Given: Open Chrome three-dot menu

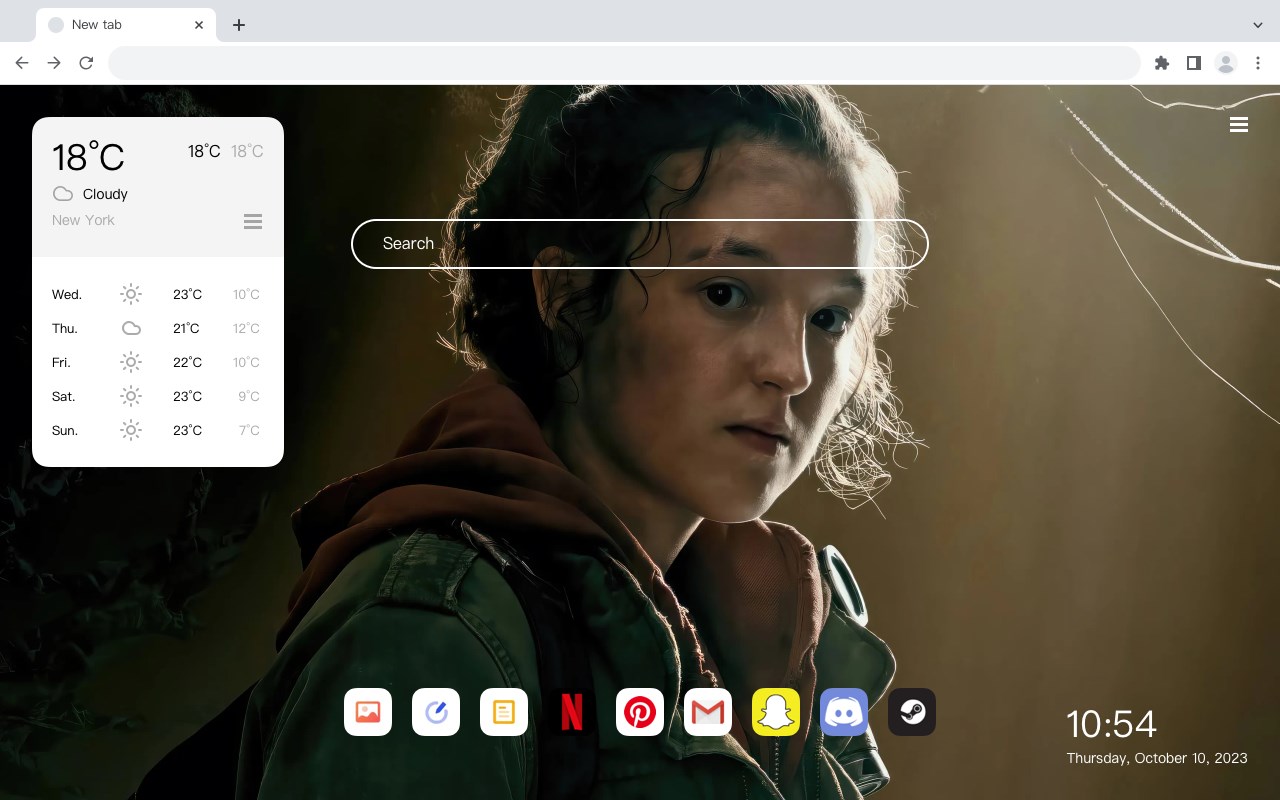Looking at the screenshot, I should click(1258, 63).
